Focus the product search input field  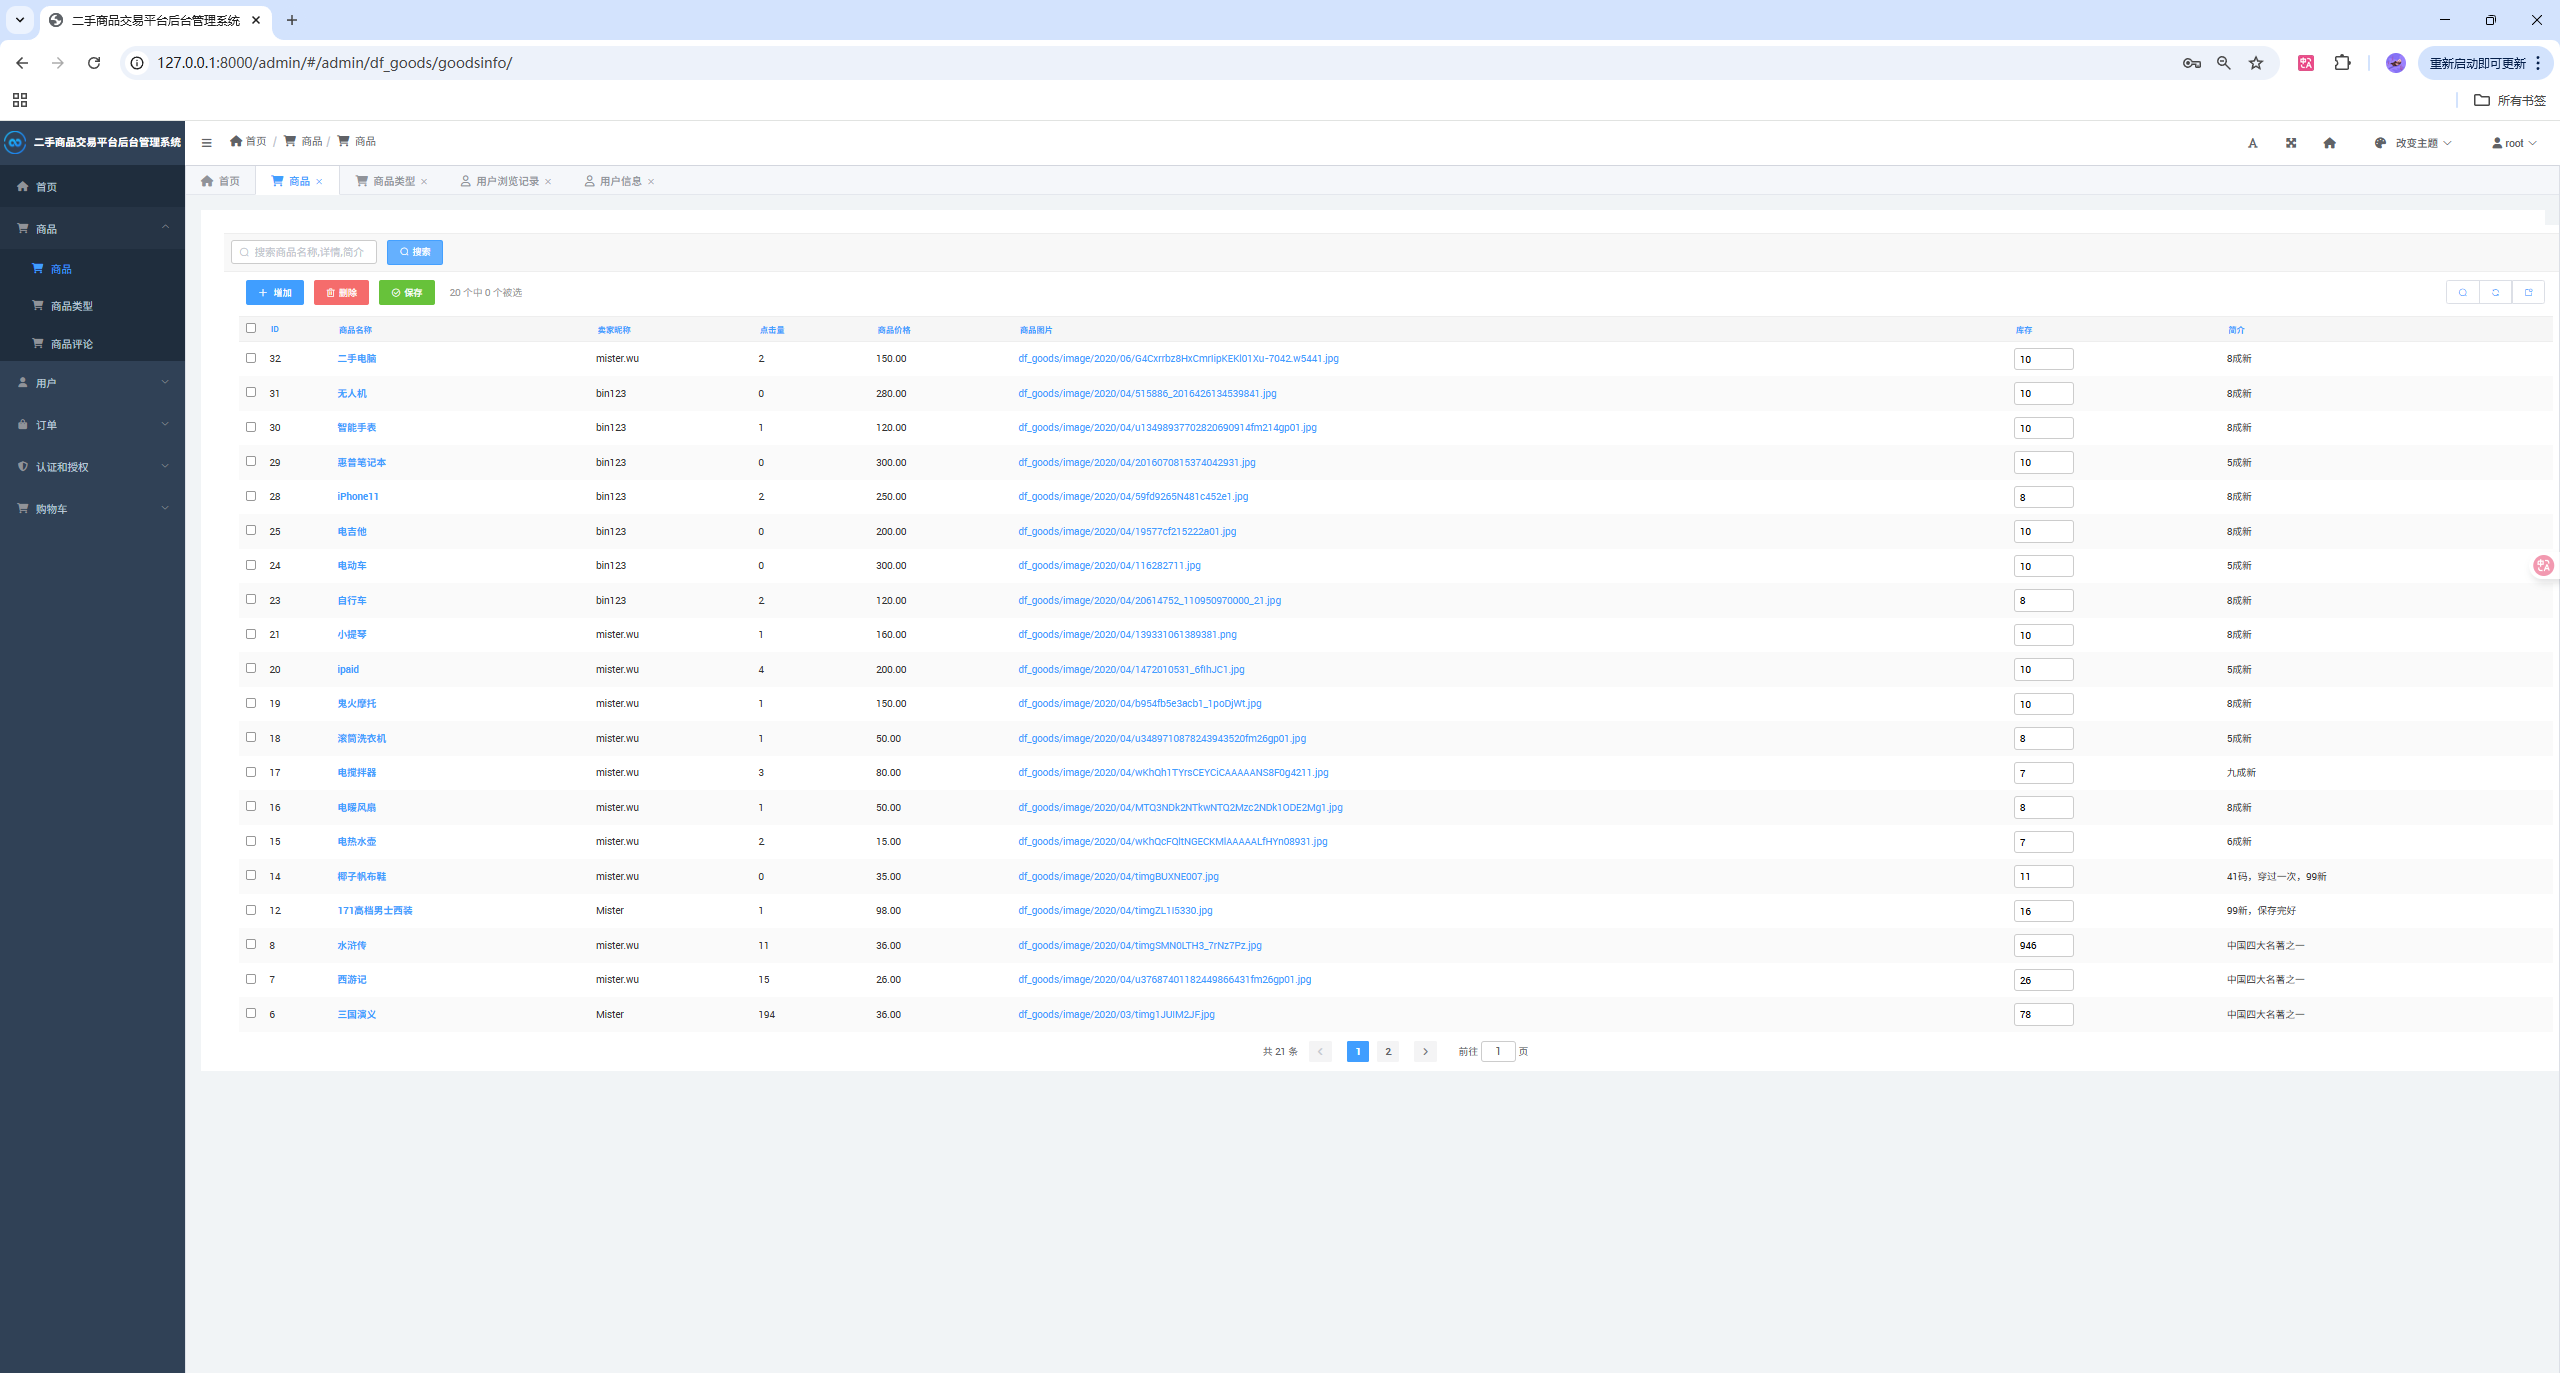(304, 252)
